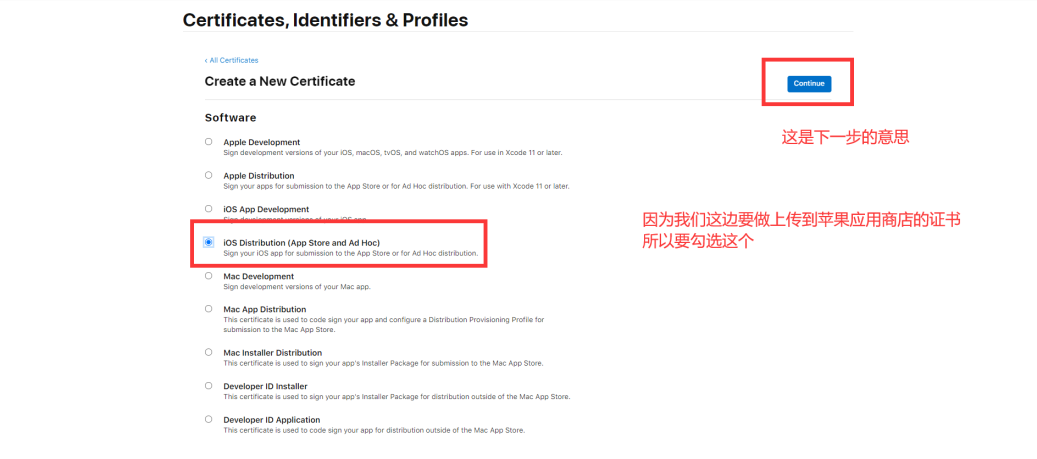Click the Mac Development label text
The height and width of the screenshot is (459, 1037).
point(259,276)
